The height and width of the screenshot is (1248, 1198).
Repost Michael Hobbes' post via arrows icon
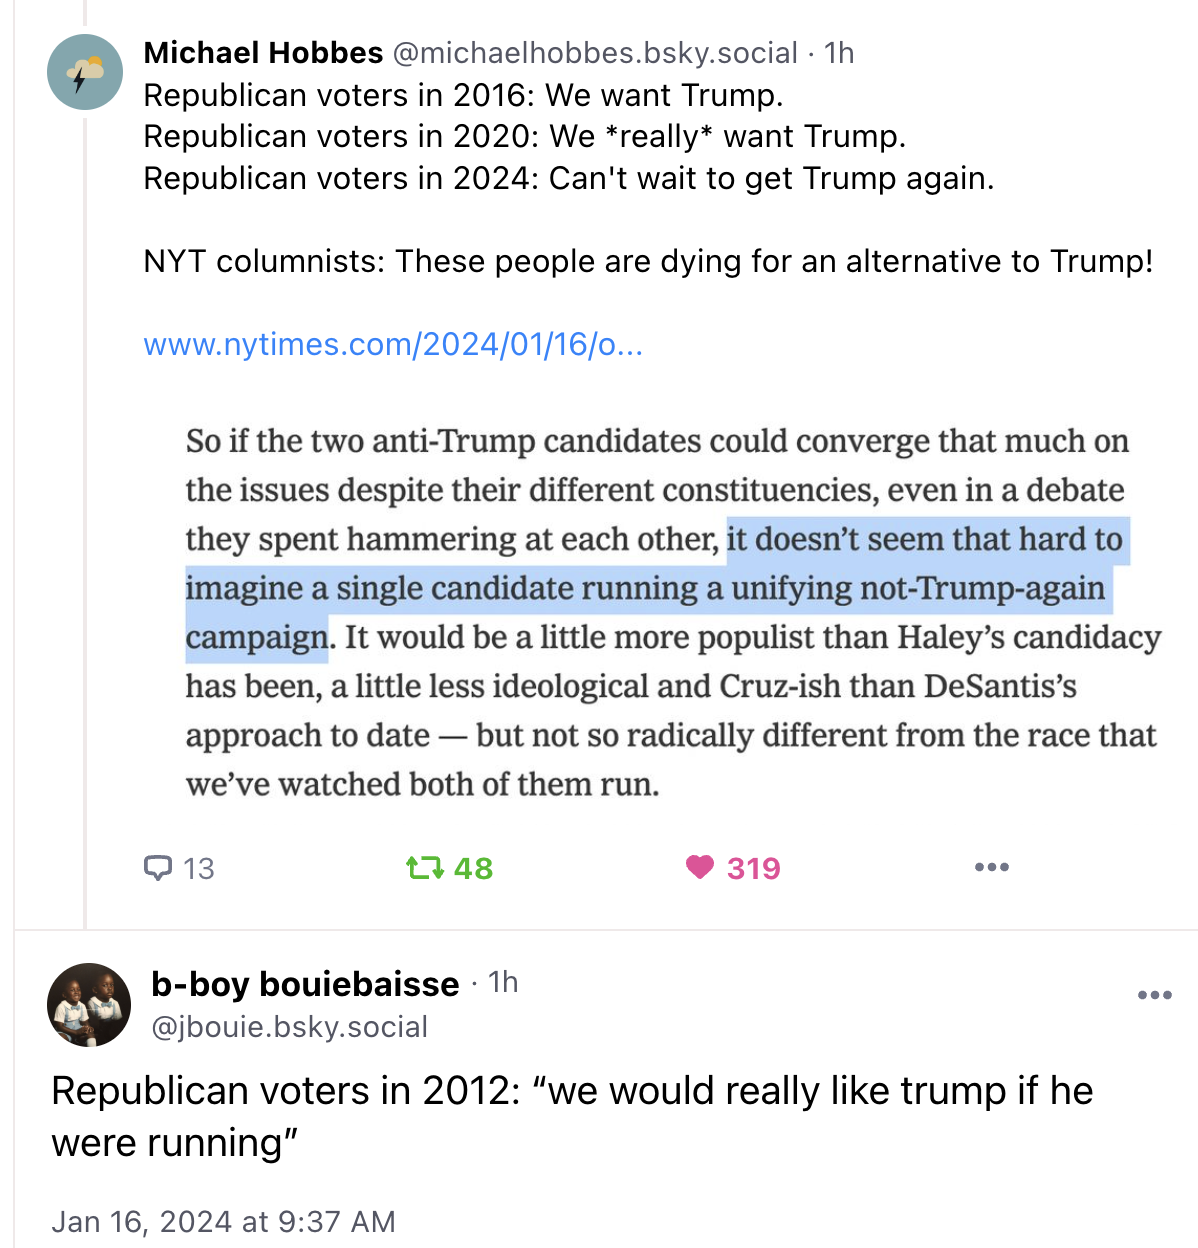(x=425, y=868)
